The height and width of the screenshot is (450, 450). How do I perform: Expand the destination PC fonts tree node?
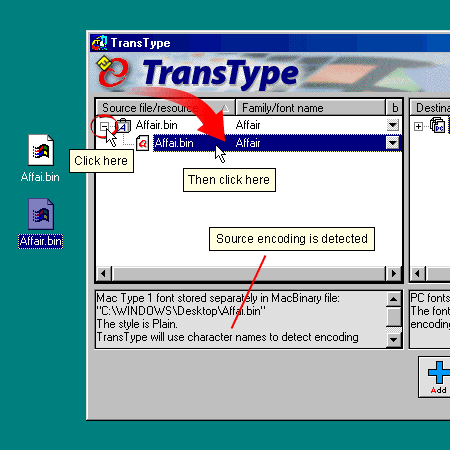(x=418, y=126)
